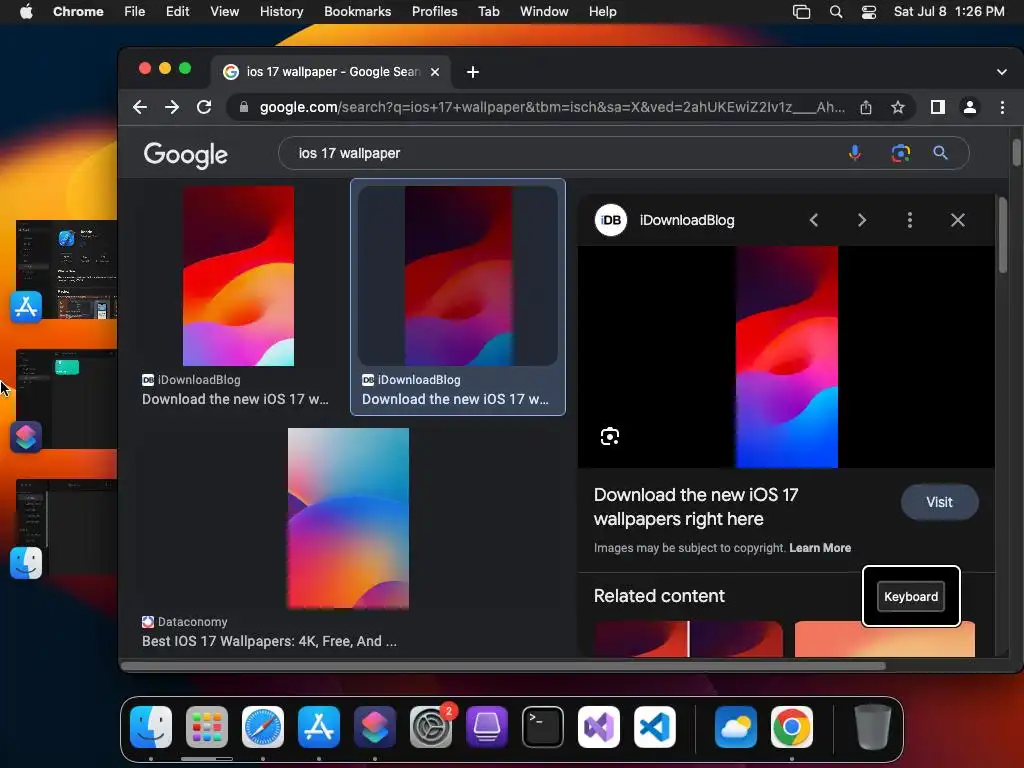Image resolution: width=1024 pixels, height=768 pixels.
Task: Open the File menu
Action: tap(135, 12)
